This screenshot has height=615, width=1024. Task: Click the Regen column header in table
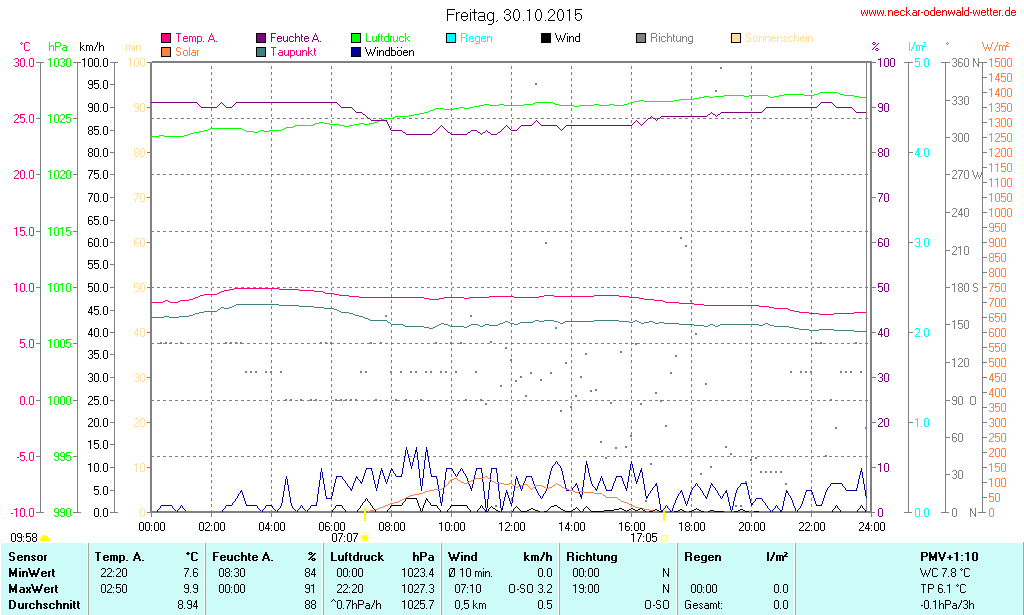pos(702,556)
